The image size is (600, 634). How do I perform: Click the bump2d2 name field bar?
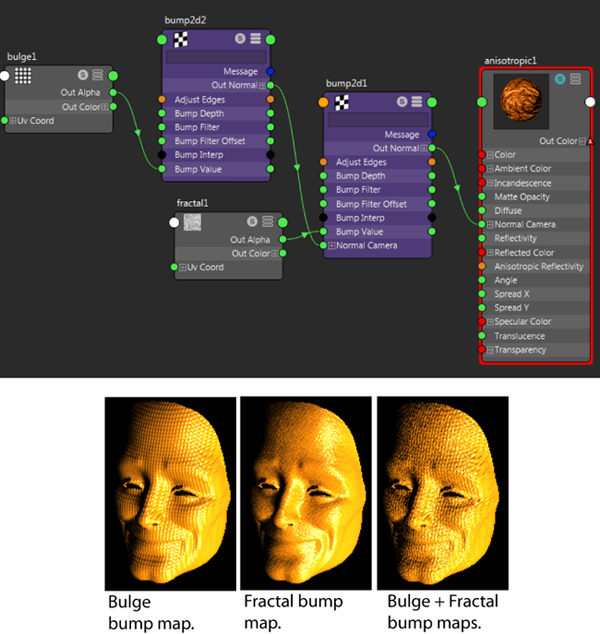216,57
